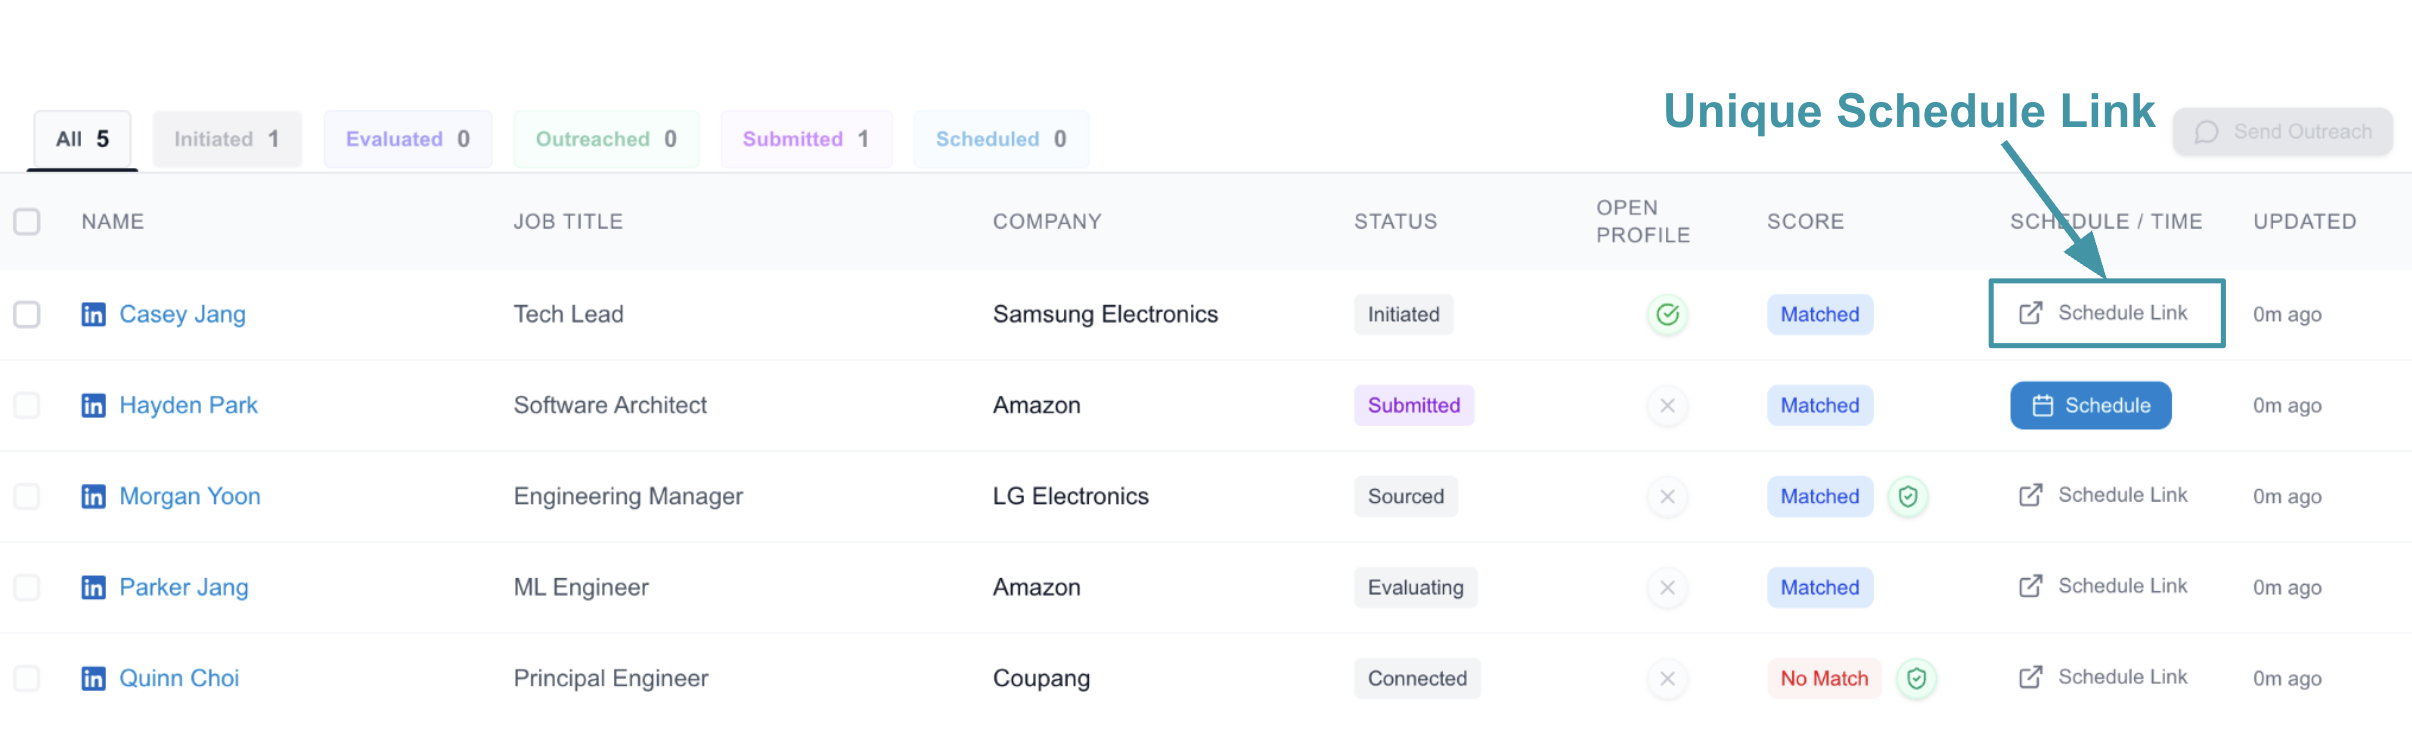The width and height of the screenshot is (2412, 740).
Task: Check the box for Casey Jang
Action: click(27, 315)
